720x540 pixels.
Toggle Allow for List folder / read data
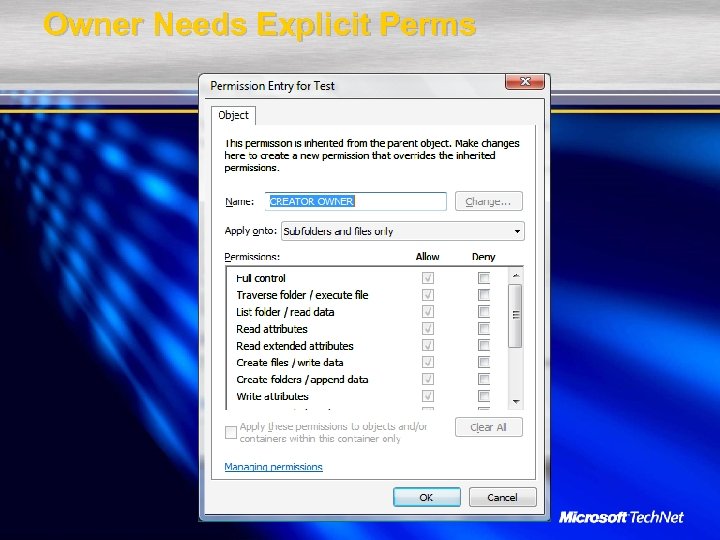[x=428, y=312]
